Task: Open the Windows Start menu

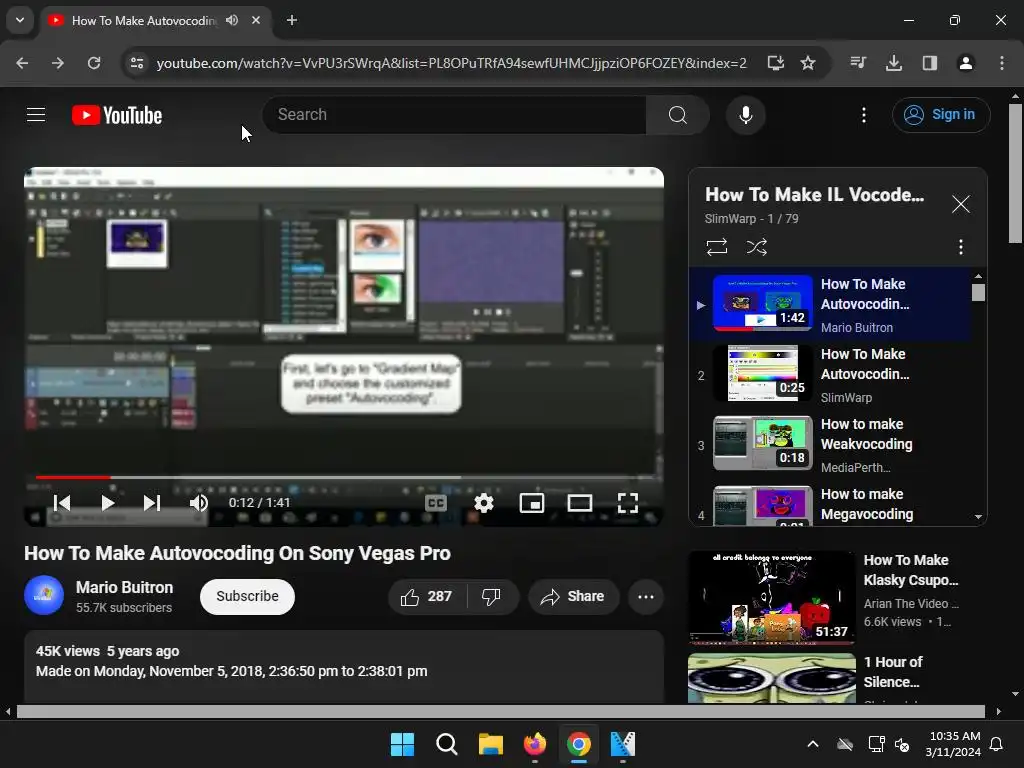Action: [x=402, y=744]
